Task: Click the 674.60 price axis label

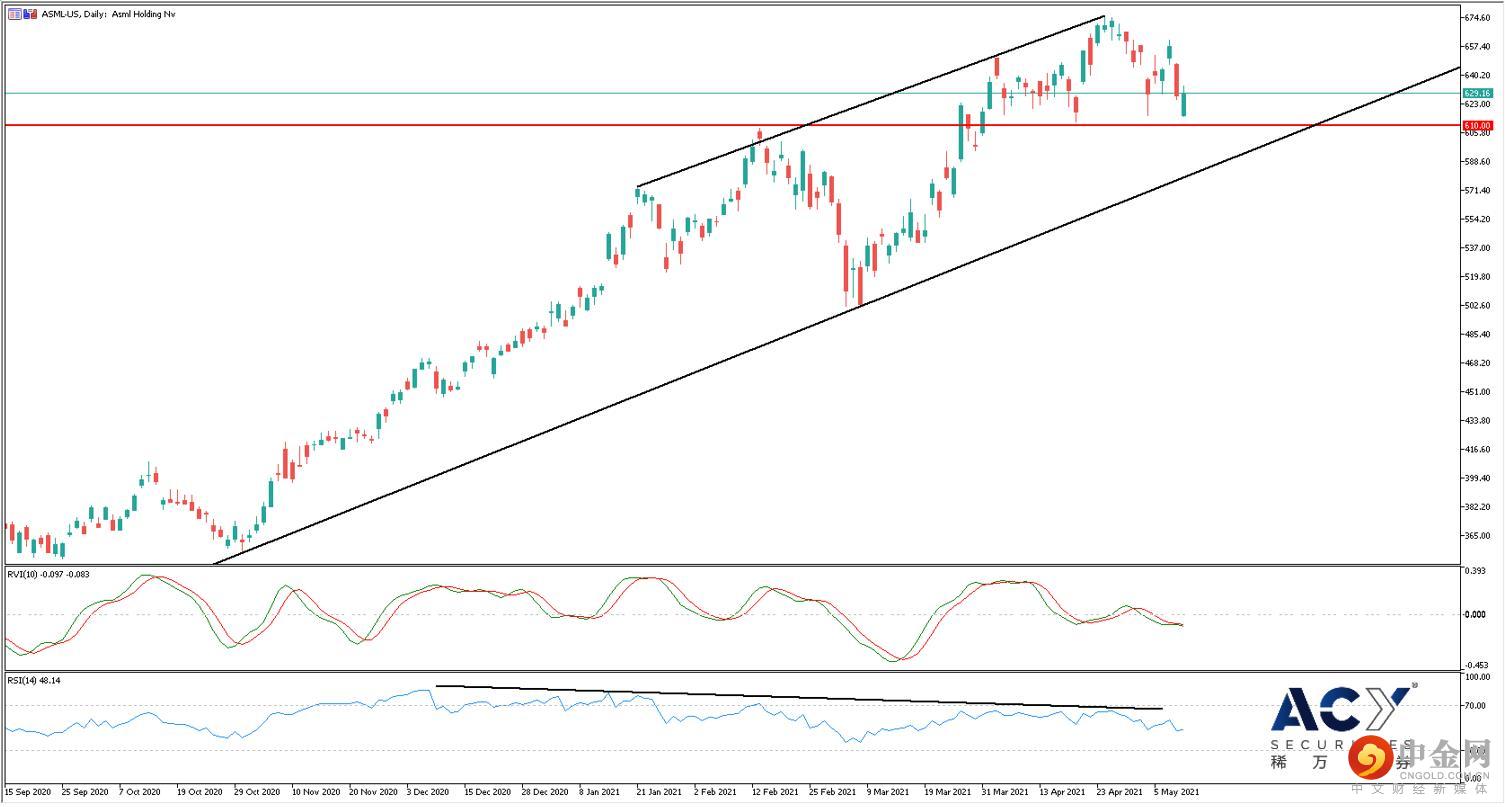Action: [1477, 17]
